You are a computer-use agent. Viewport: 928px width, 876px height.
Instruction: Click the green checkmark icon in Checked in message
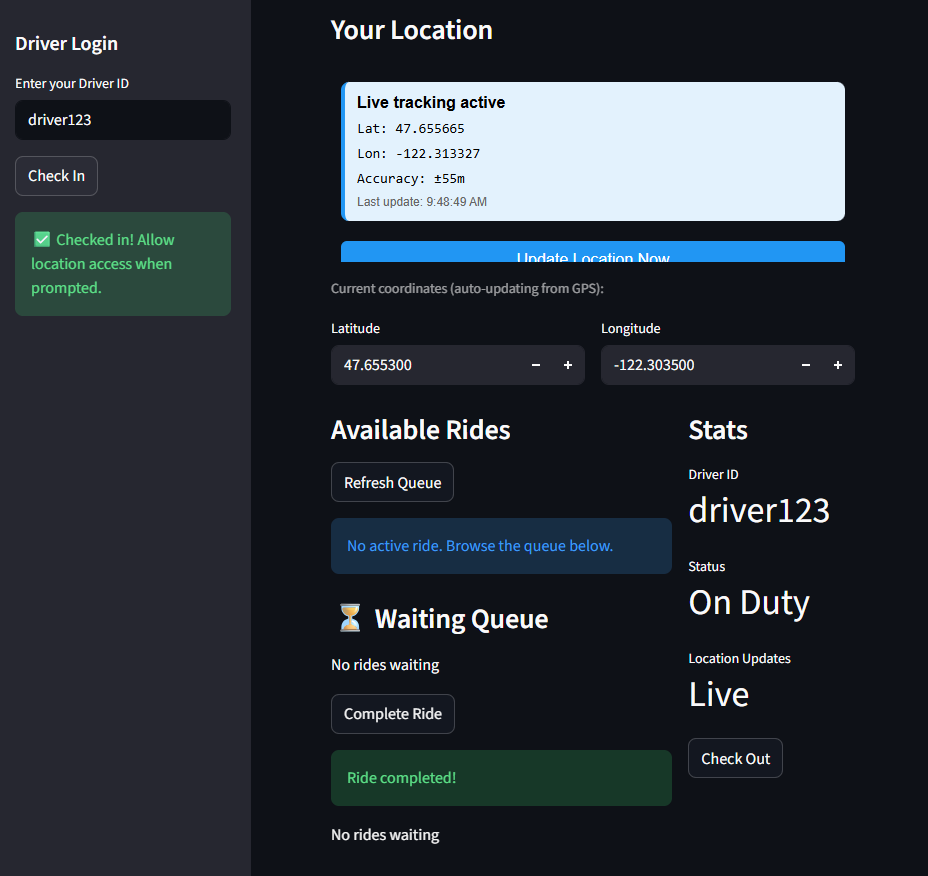pos(42,240)
